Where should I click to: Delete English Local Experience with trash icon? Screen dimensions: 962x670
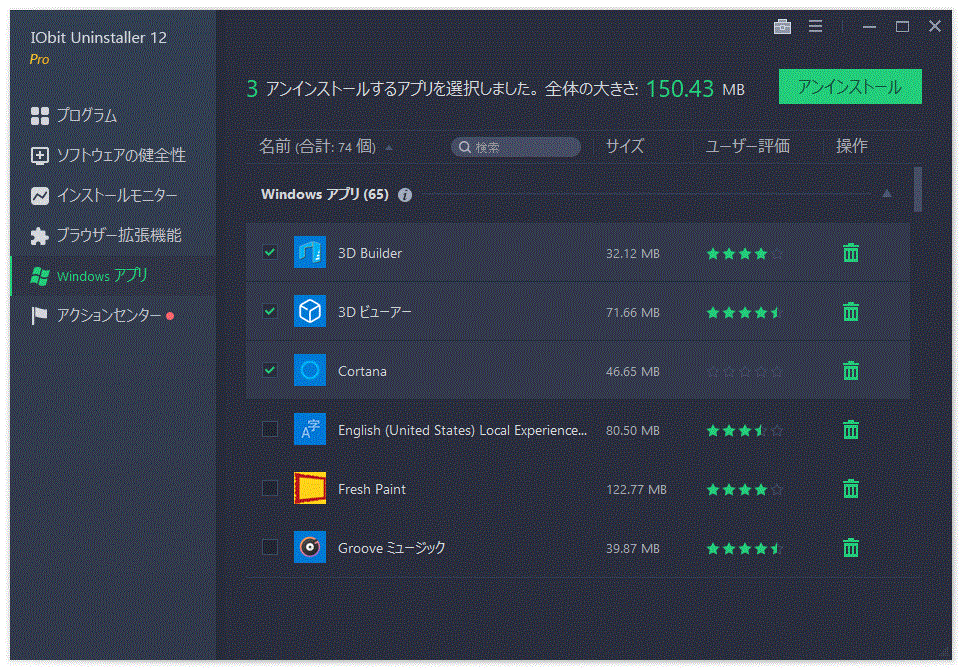point(851,429)
